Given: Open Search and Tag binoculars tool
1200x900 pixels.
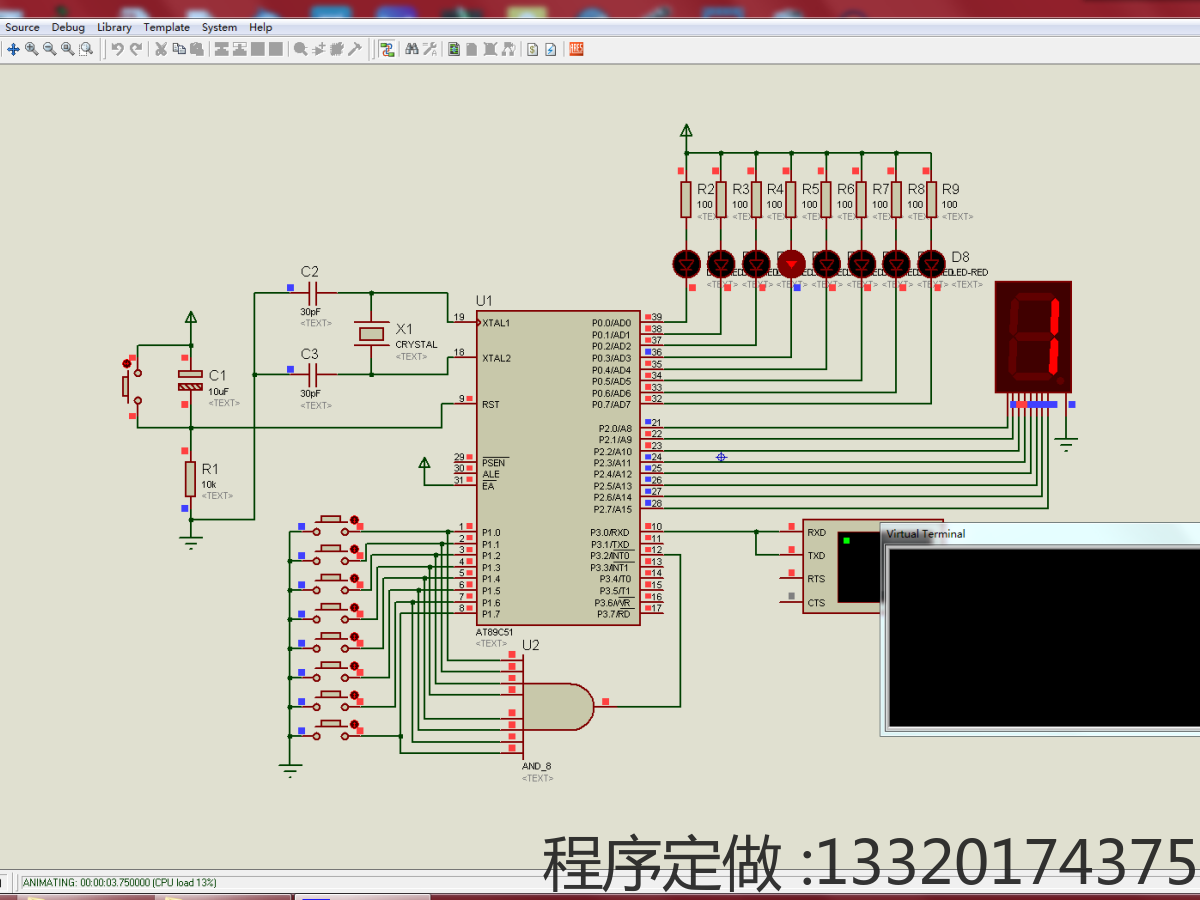Looking at the screenshot, I should (411, 49).
